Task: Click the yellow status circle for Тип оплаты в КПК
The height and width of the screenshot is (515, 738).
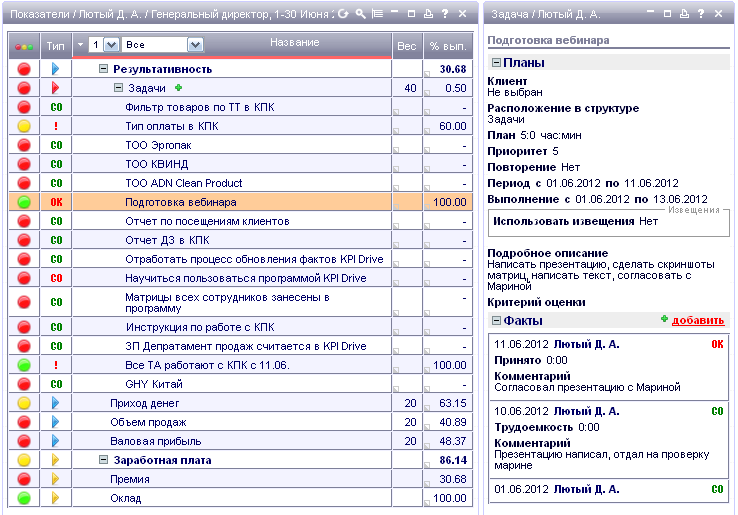Action: [x=24, y=126]
